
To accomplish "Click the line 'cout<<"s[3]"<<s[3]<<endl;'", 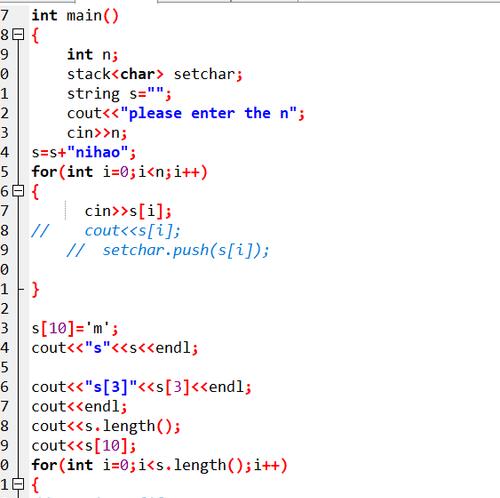I will tap(141, 387).
